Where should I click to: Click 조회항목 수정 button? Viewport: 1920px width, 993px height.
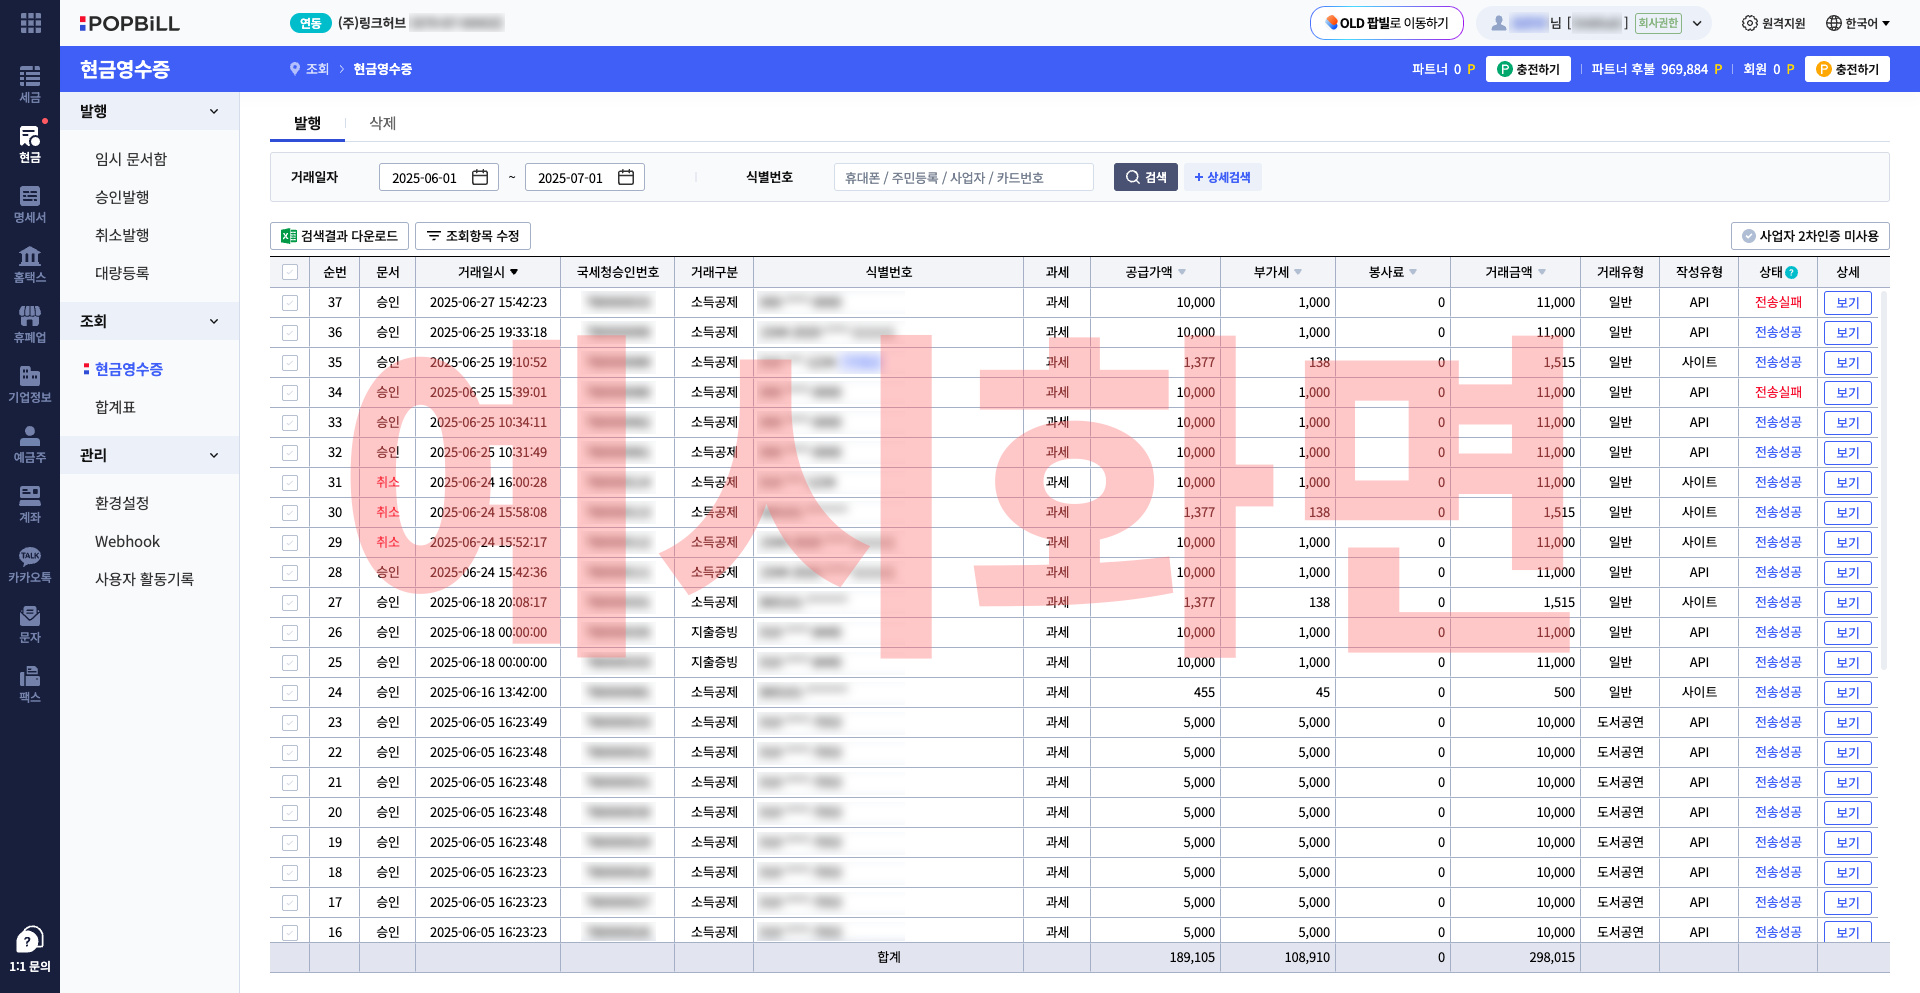coord(473,236)
